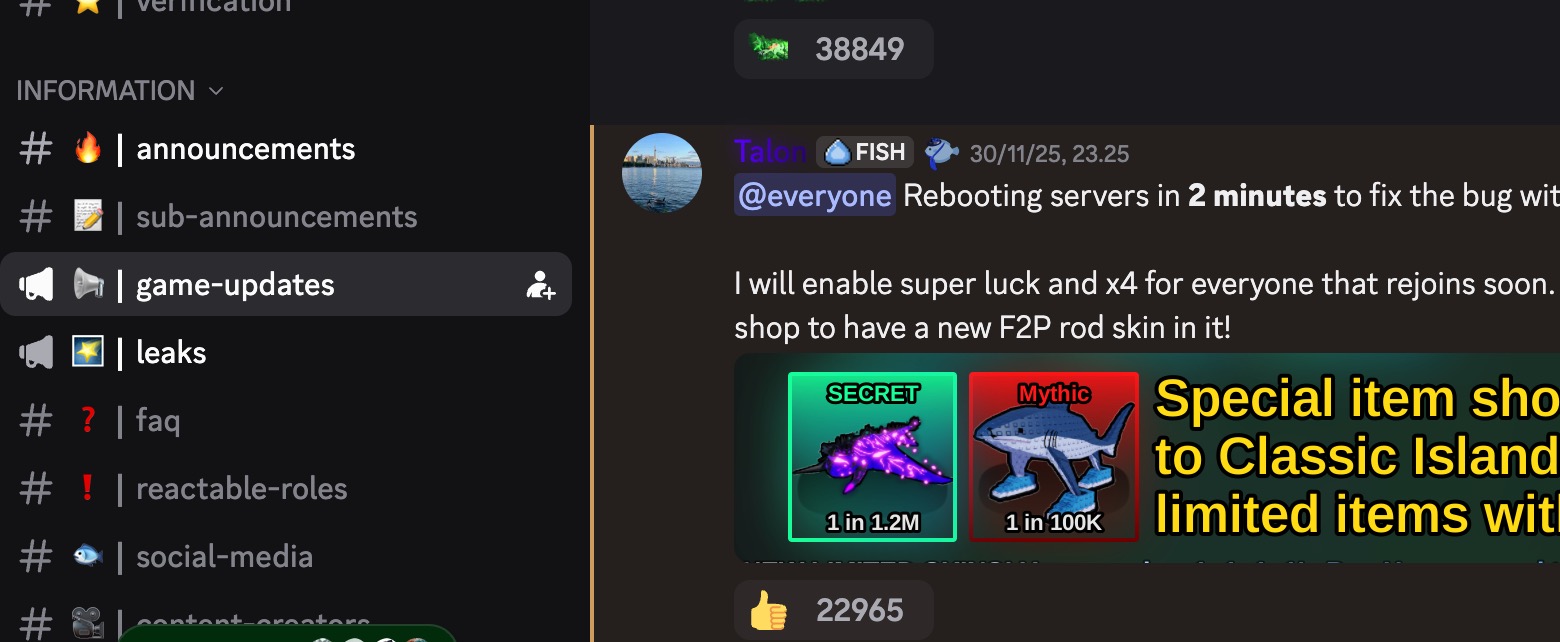Screen dimensions: 1560x642
Task: Open the game-updates announcement channel
Action: coord(286,285)
